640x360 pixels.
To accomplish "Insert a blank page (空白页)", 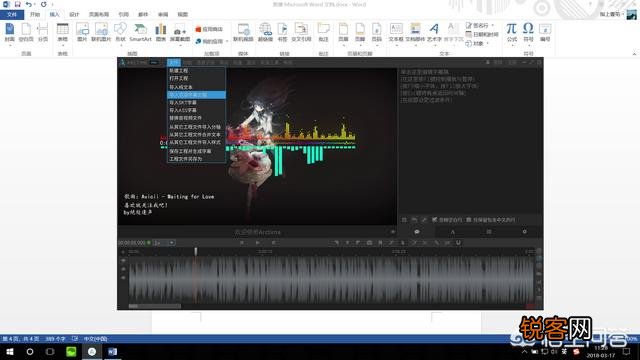I will pos(26,33).
